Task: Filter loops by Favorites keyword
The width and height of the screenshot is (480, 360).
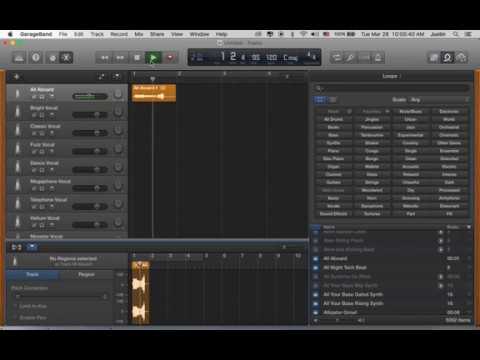Action: click(372, 111)
